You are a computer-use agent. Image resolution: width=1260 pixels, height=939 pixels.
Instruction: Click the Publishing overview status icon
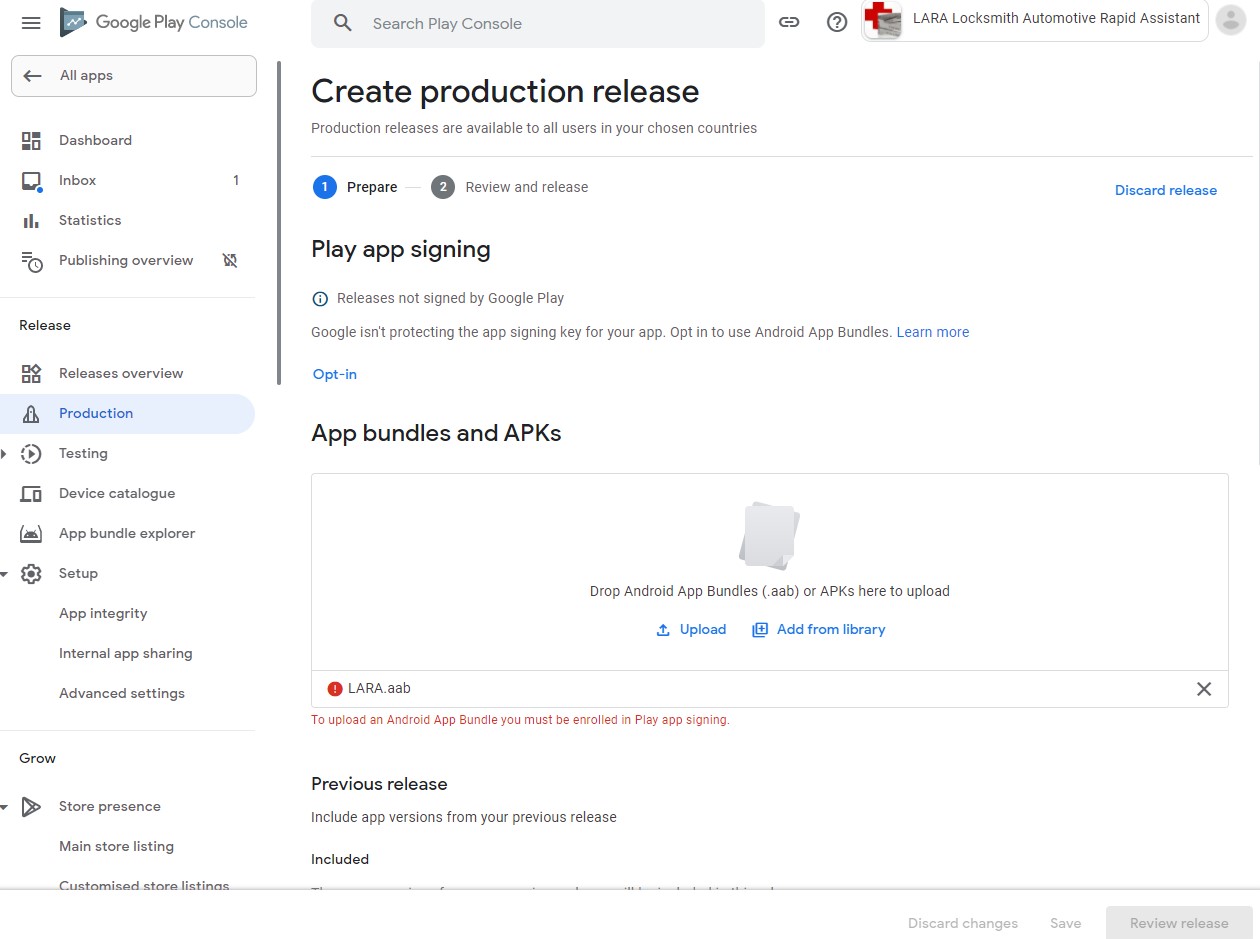pos(230,261)
